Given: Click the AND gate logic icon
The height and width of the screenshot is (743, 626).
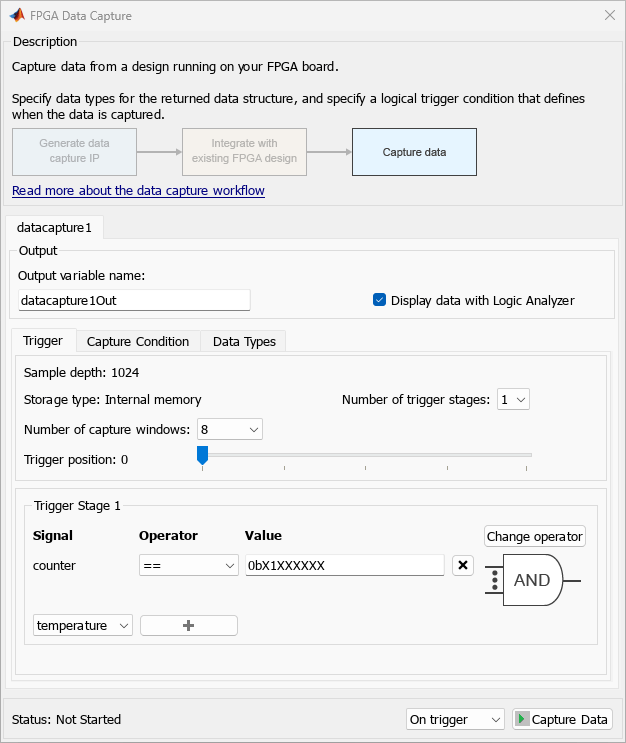Looking at the screenshot, I should 531,580.
